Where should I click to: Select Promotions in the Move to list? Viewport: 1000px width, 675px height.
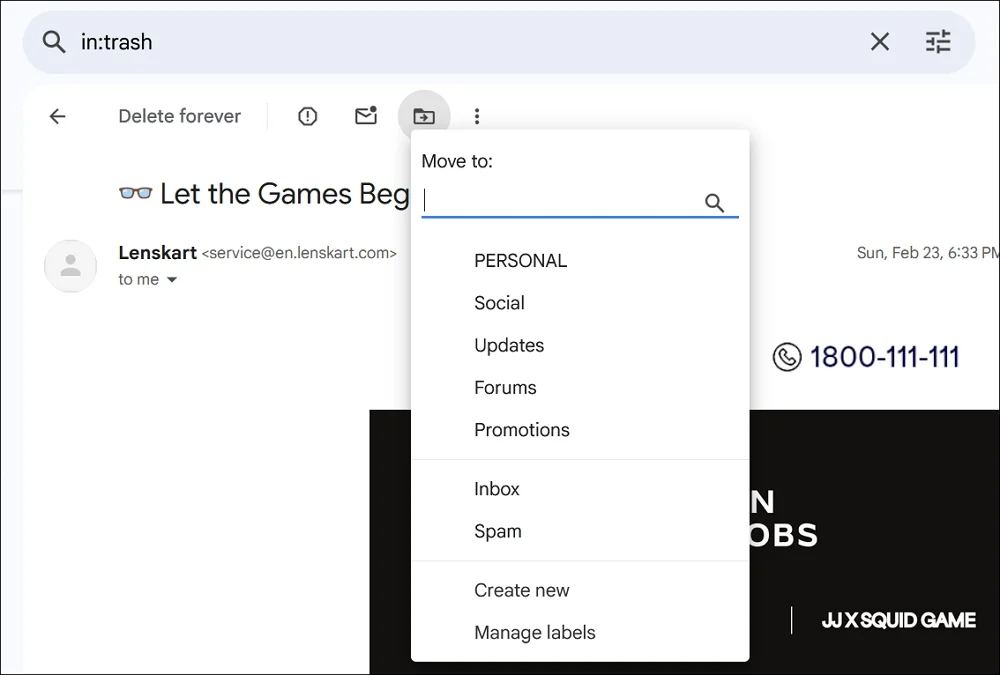pyautogui.click(x=521, y=429)
